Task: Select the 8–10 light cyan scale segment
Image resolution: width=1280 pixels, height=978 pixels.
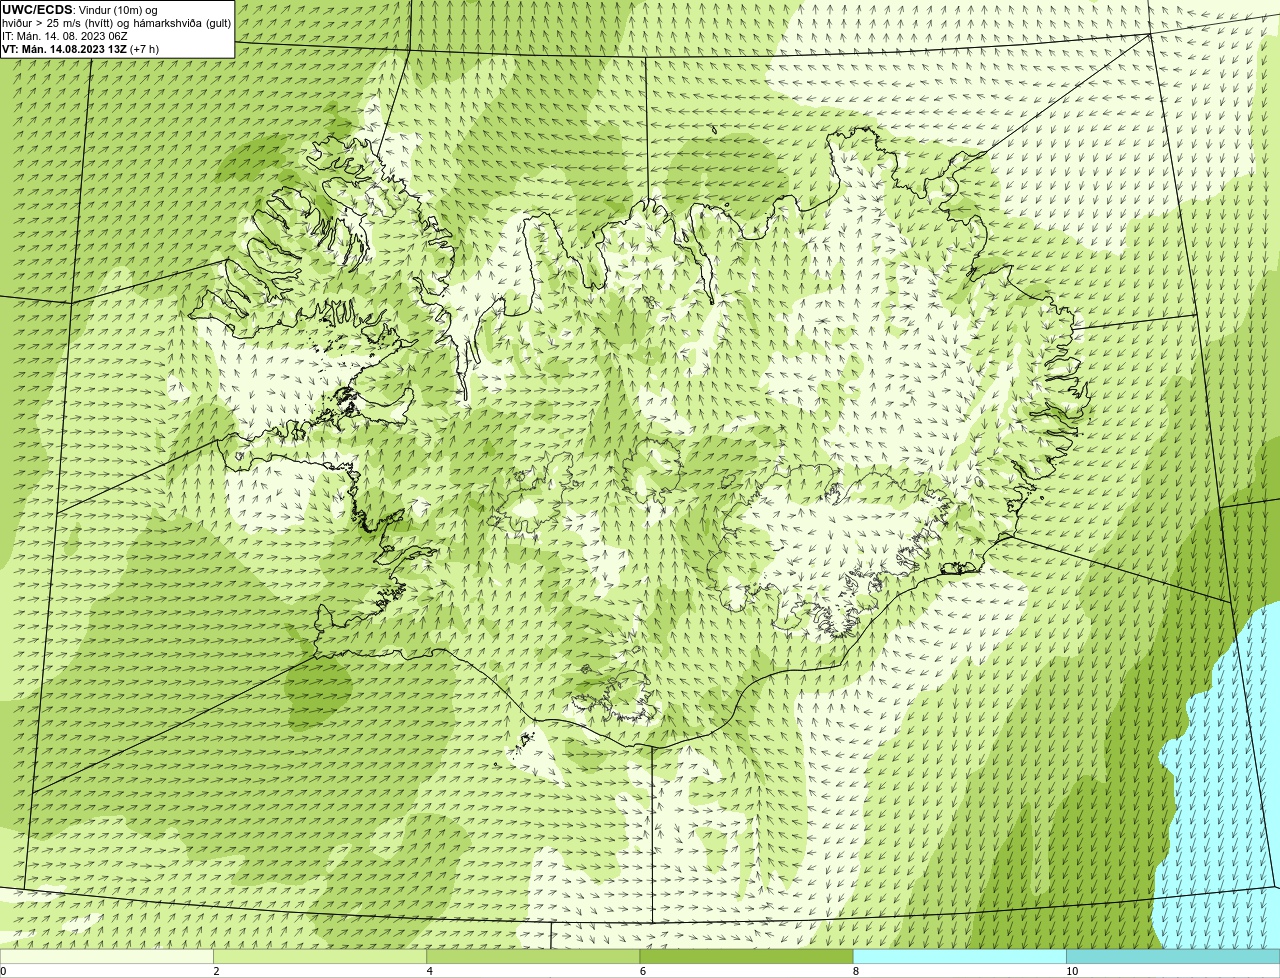Action: coord(960,957)
